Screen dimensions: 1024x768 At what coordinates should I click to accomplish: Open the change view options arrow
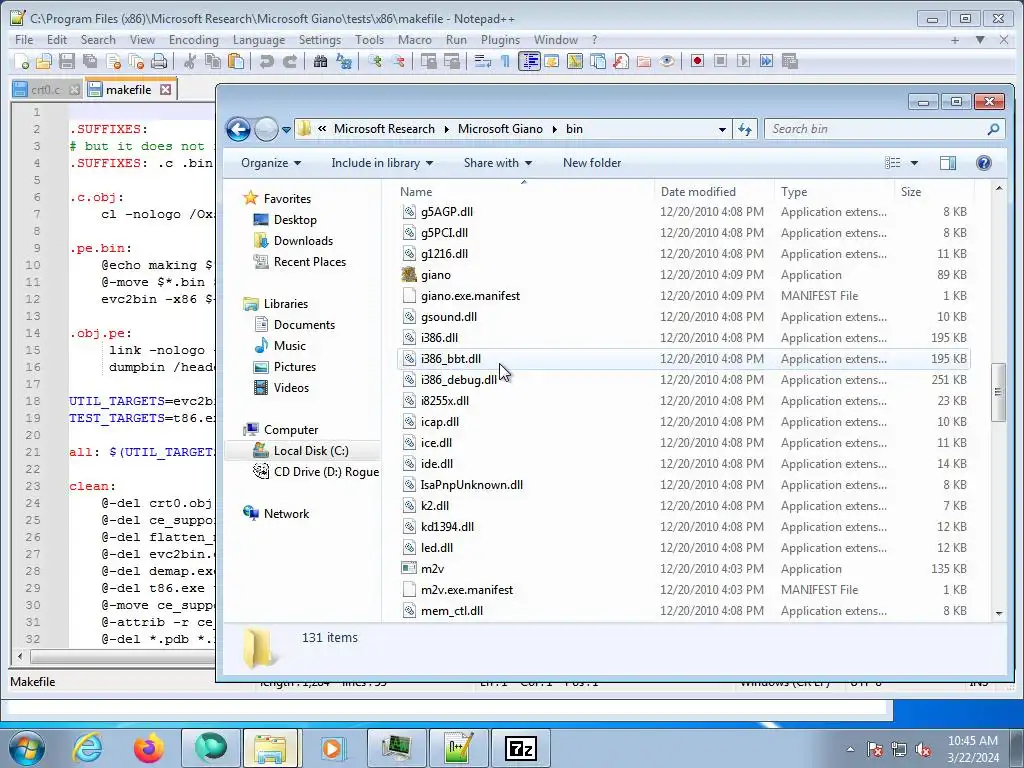[x=914, y=163]
